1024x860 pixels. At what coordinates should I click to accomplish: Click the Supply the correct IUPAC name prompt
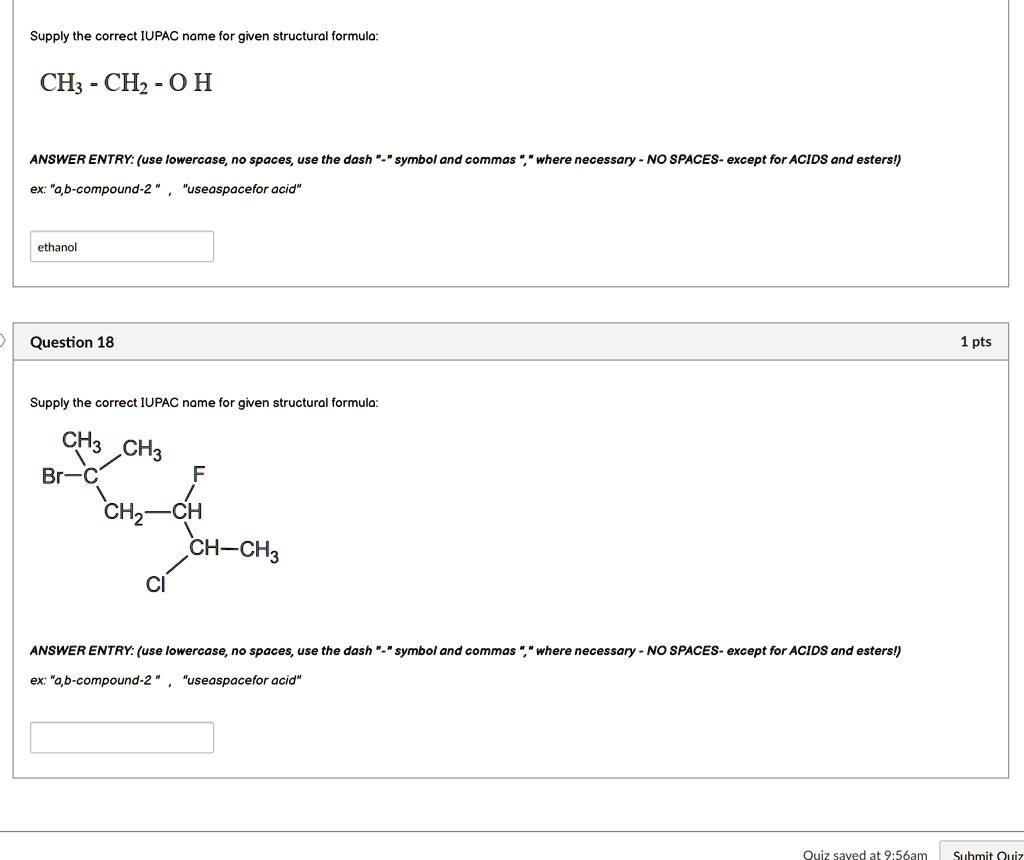click(203, 36)
